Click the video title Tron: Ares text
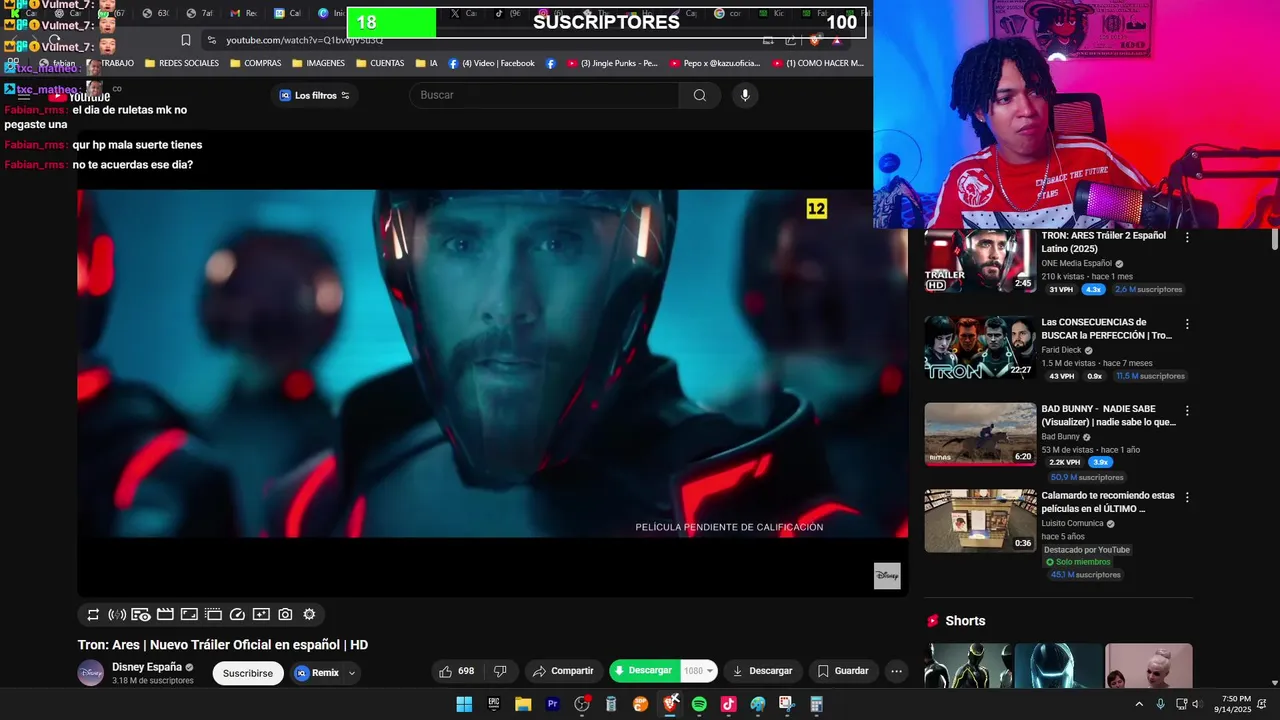Image resolution: width=1280 pixels, height=720 pixels. (x=223, y=645)
